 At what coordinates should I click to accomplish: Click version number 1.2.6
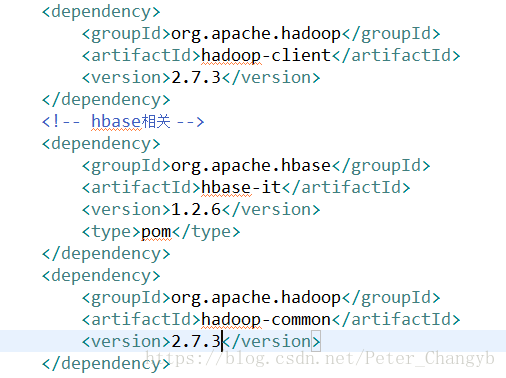pyautogui.click(x=196, y=210)
